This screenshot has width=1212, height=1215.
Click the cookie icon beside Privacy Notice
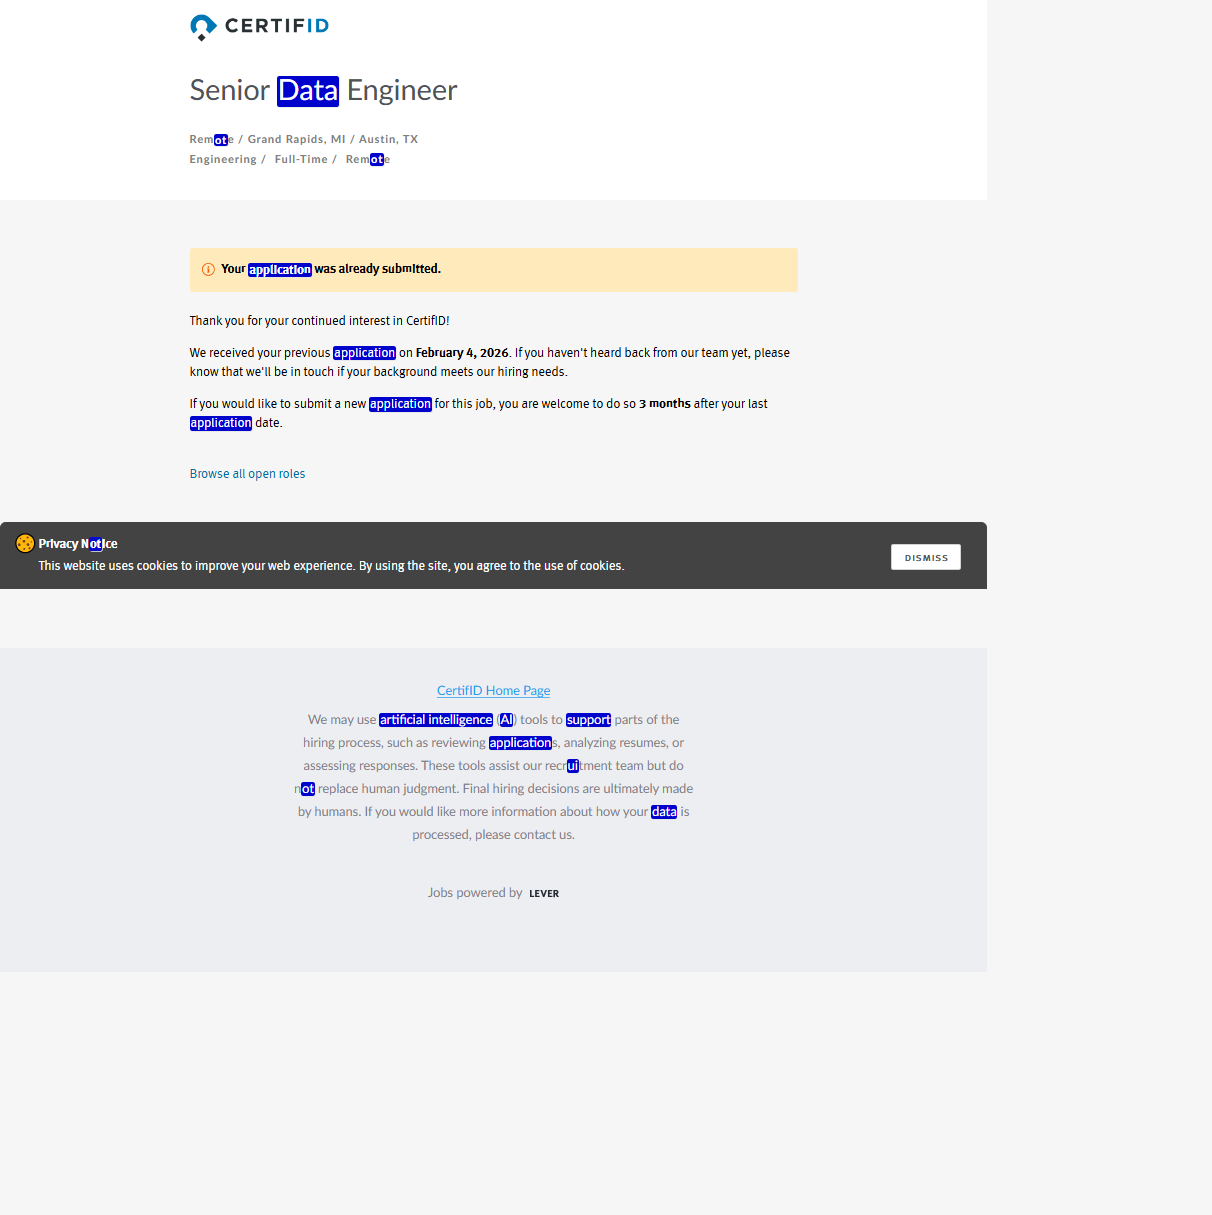click(25, 544)
